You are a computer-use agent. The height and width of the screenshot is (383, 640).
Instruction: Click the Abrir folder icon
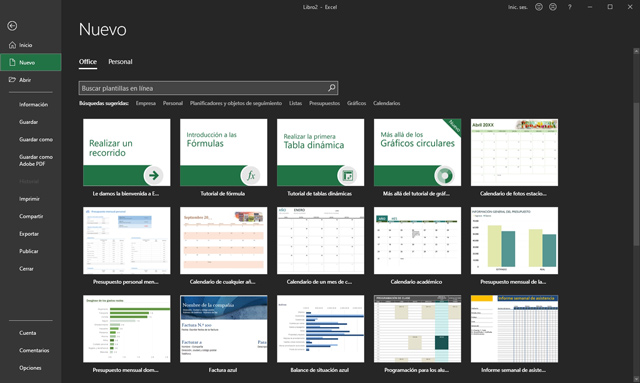click(x=12, y=80)
